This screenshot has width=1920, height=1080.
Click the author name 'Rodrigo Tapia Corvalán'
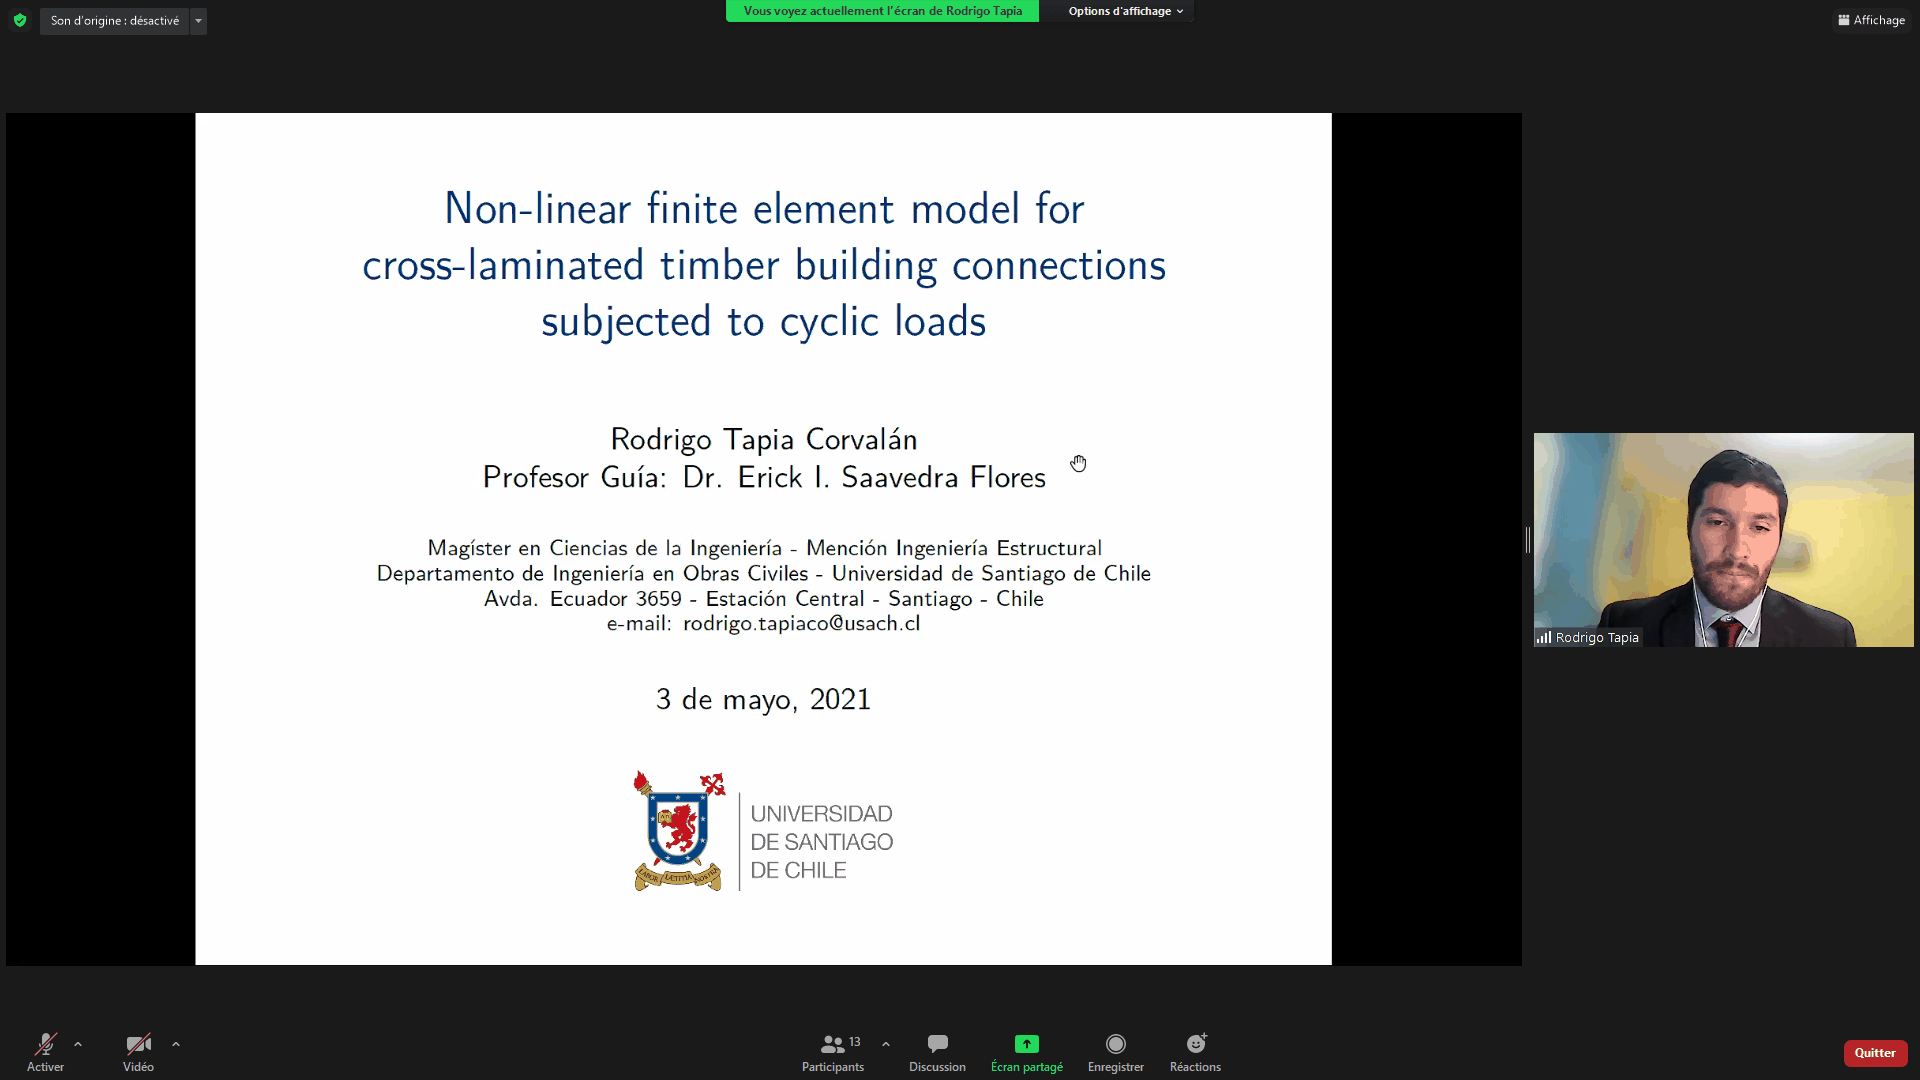tap(763, 440)
